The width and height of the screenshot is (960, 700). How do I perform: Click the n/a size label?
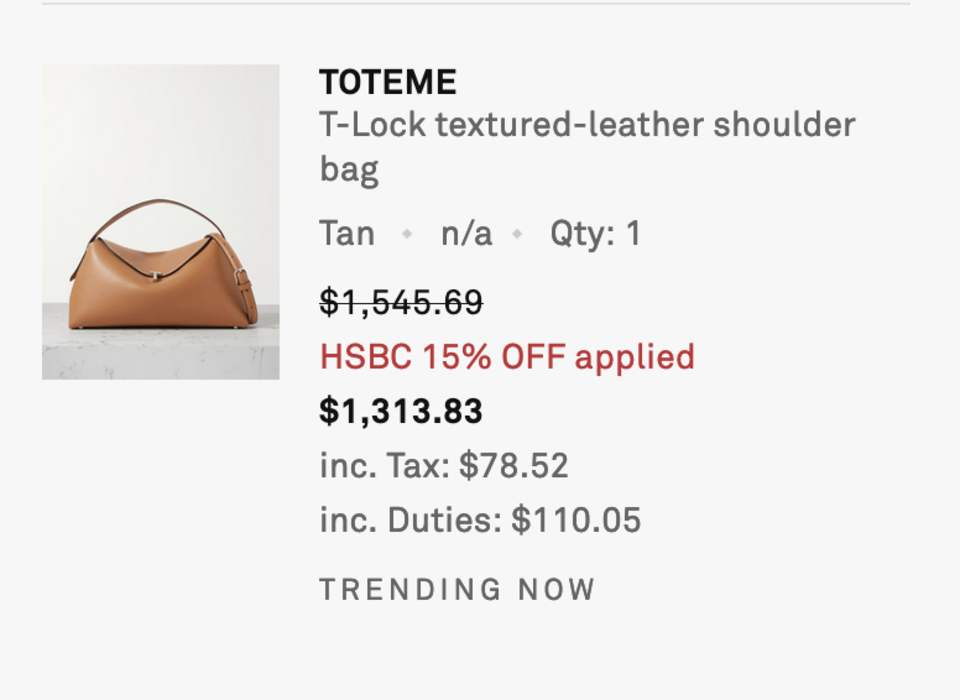pyautogui.click(x=467, y=233)
